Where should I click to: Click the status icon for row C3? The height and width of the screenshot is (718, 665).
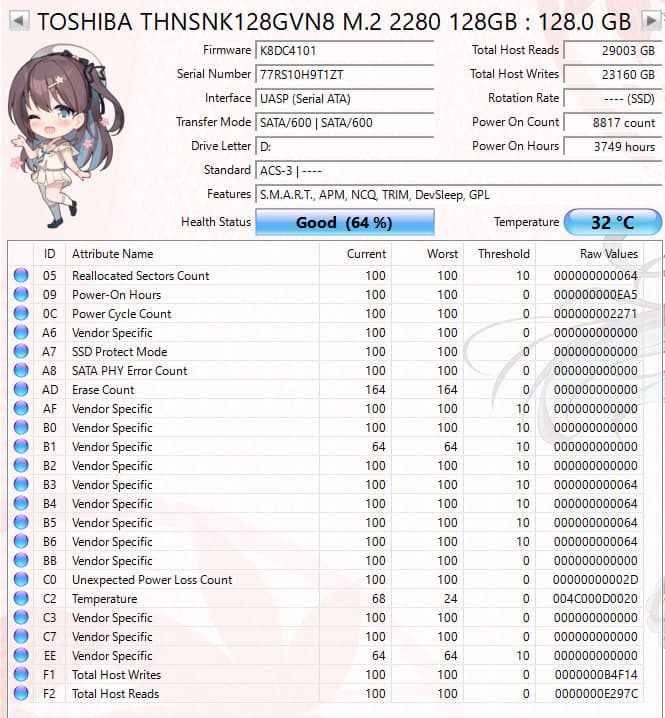(21, 617)
